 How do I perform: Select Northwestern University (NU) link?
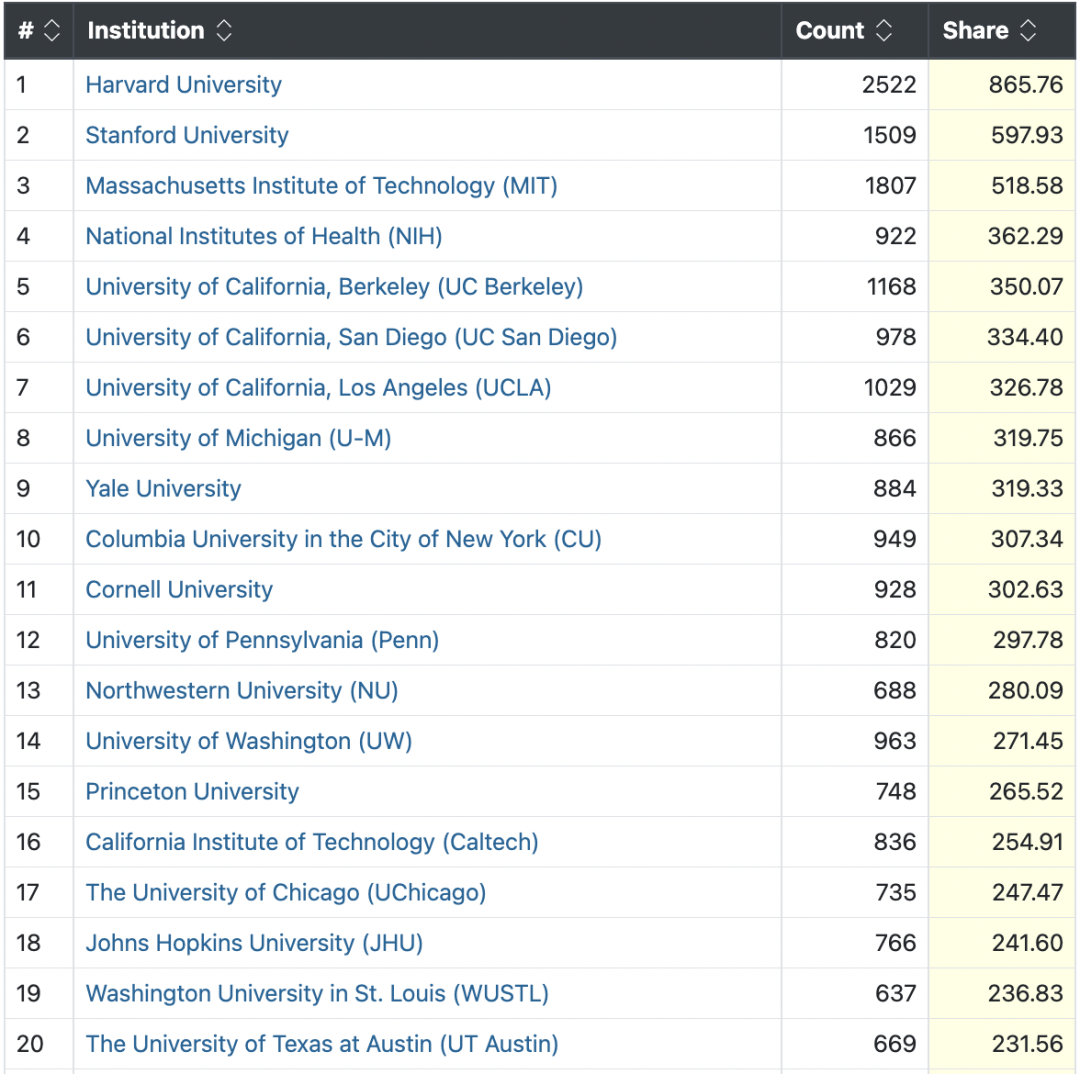click(x=242, y=691)
